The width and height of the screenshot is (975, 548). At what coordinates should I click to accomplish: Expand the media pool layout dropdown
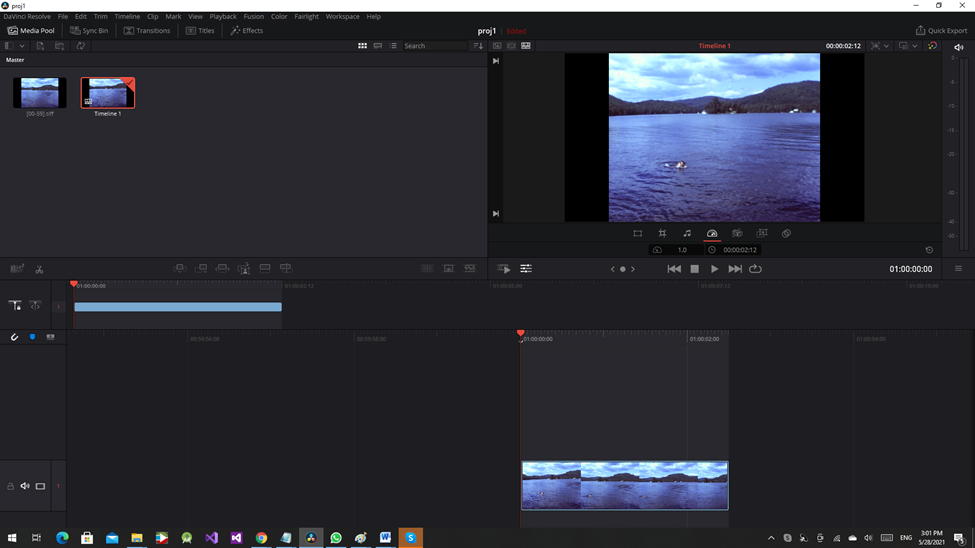[x=22, y=46]
